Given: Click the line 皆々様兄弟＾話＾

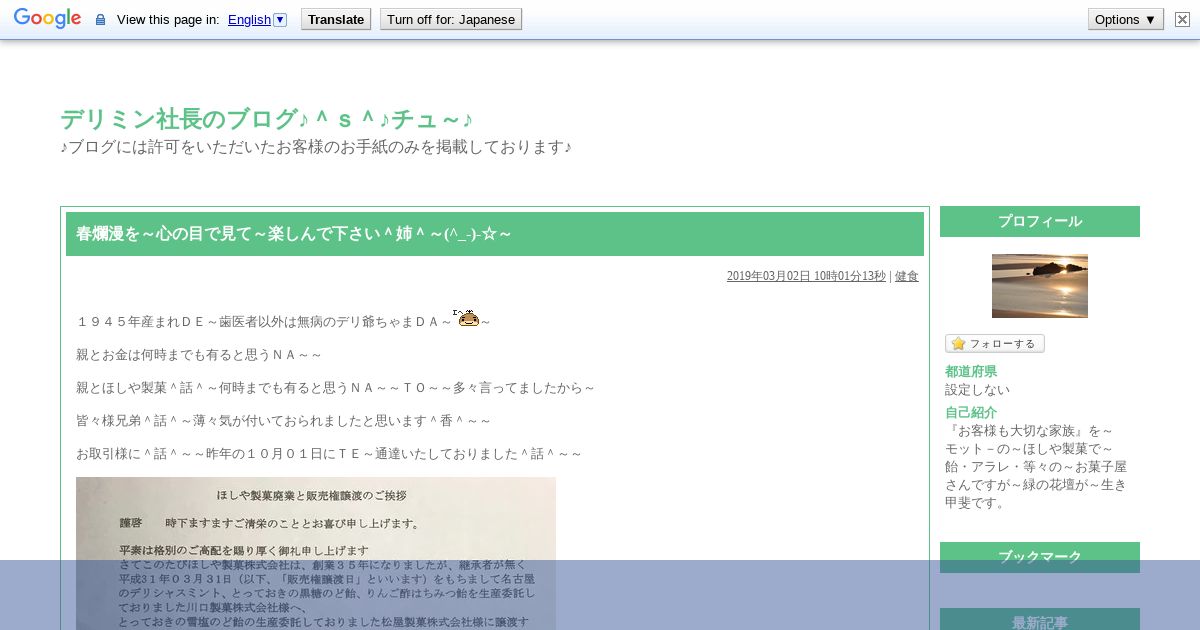Looking at the screenshot, I should tap(283, 421).
